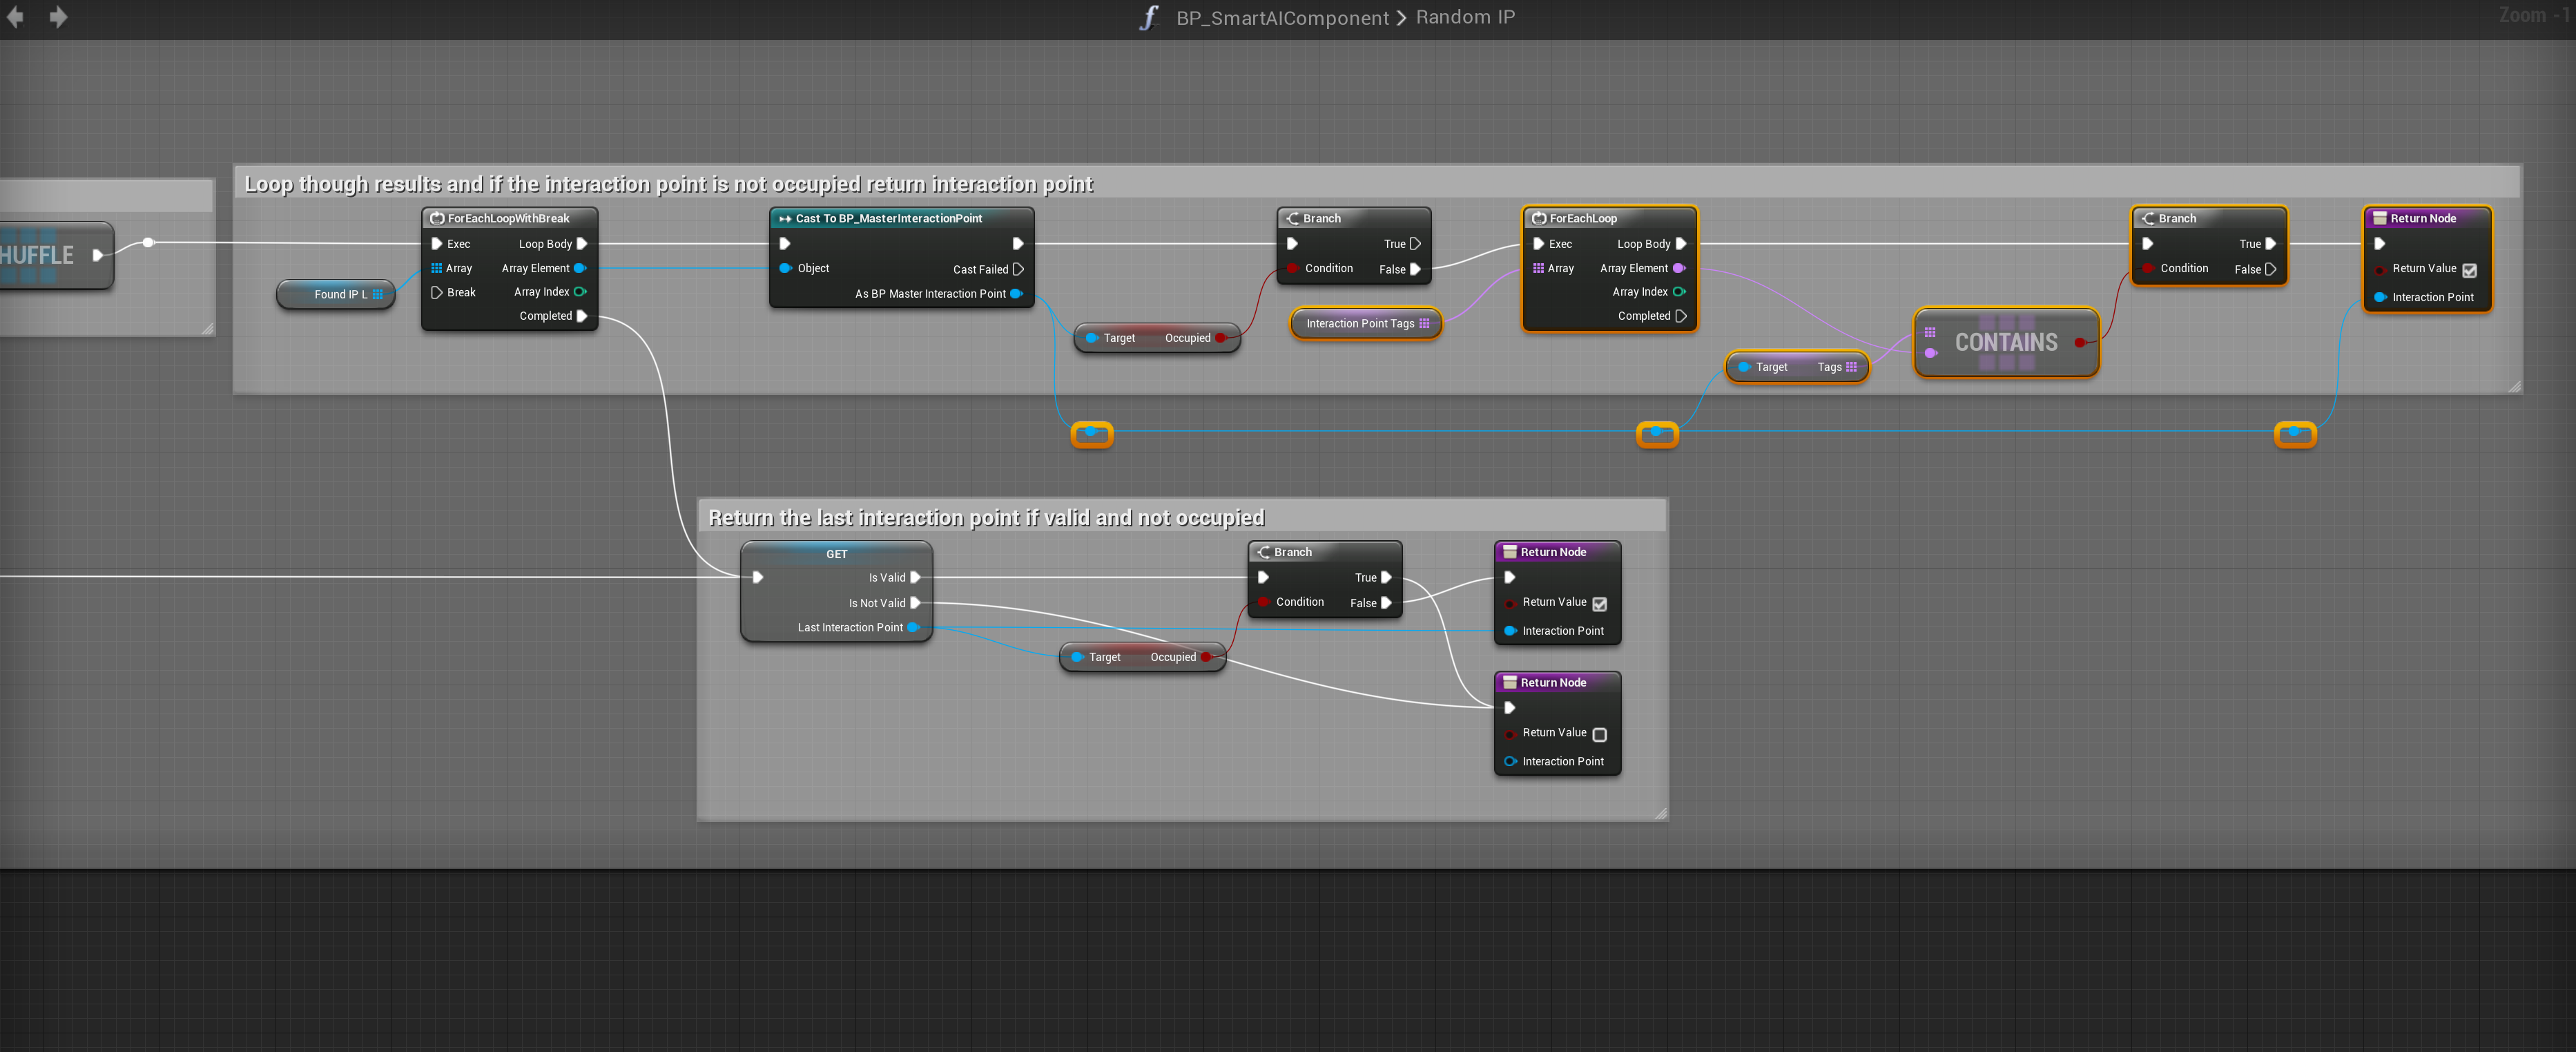Viewport: 2576px width, 1052px height.
Task: Click the GET node Is Not Valid pin
Action: click(915, 603)
